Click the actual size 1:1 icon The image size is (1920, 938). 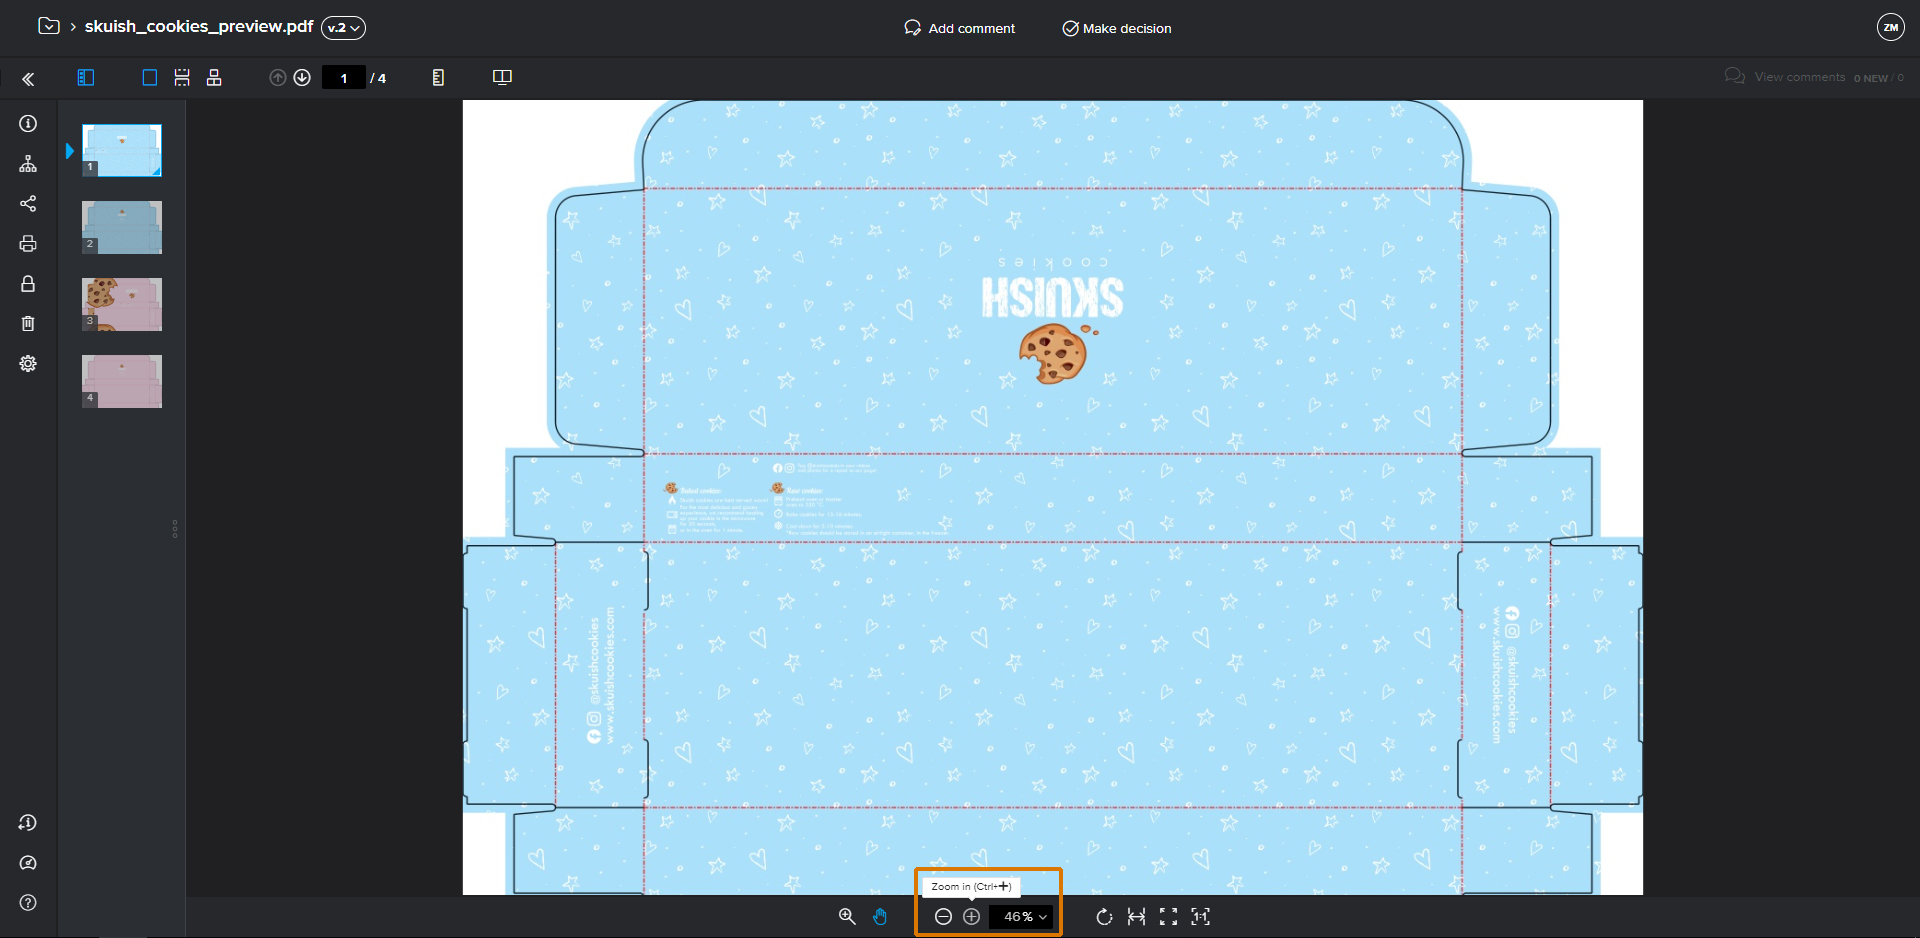(x=1201, y=916)
